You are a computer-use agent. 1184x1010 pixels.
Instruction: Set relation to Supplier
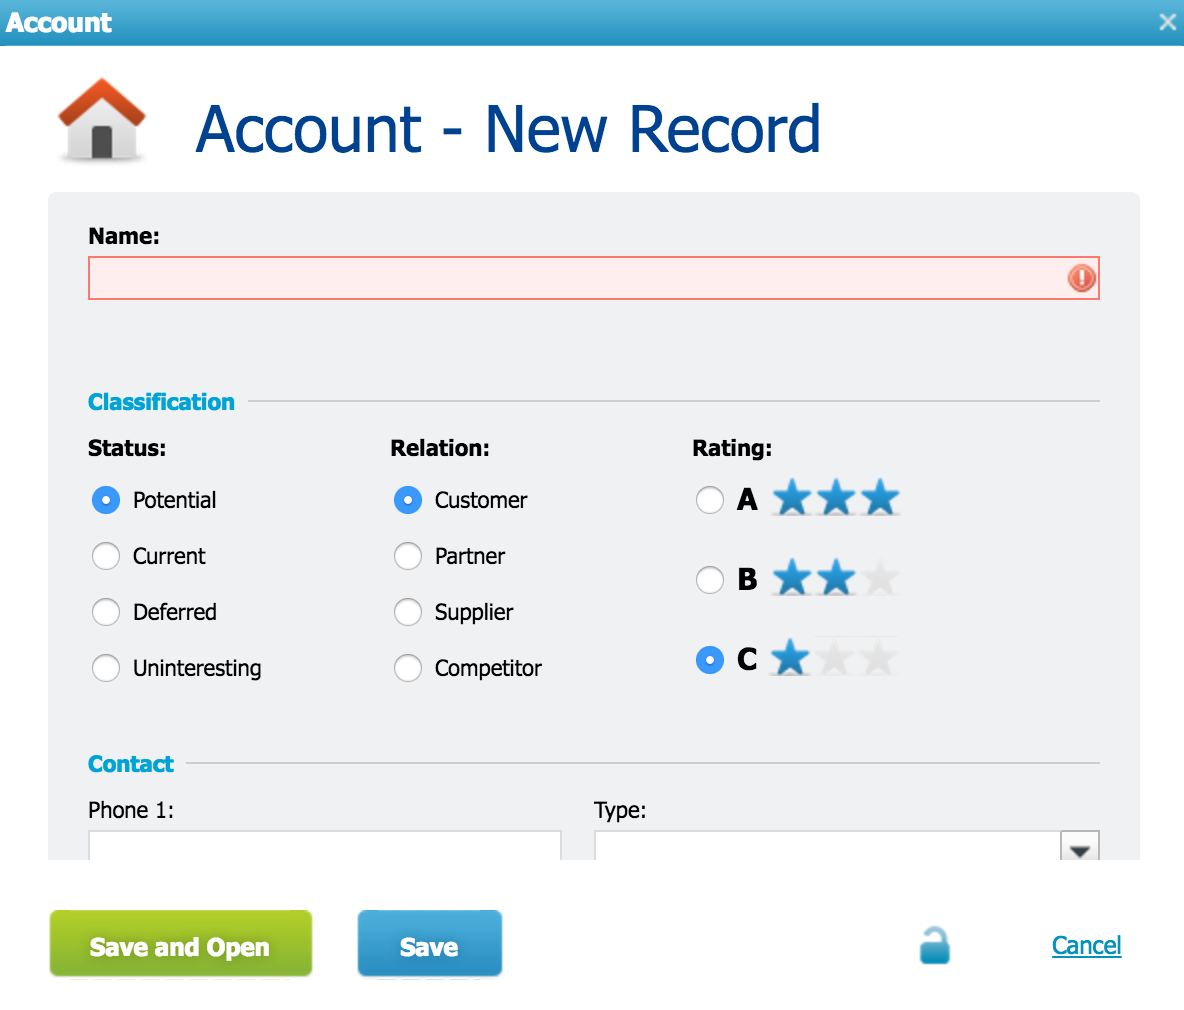point(408,612)
